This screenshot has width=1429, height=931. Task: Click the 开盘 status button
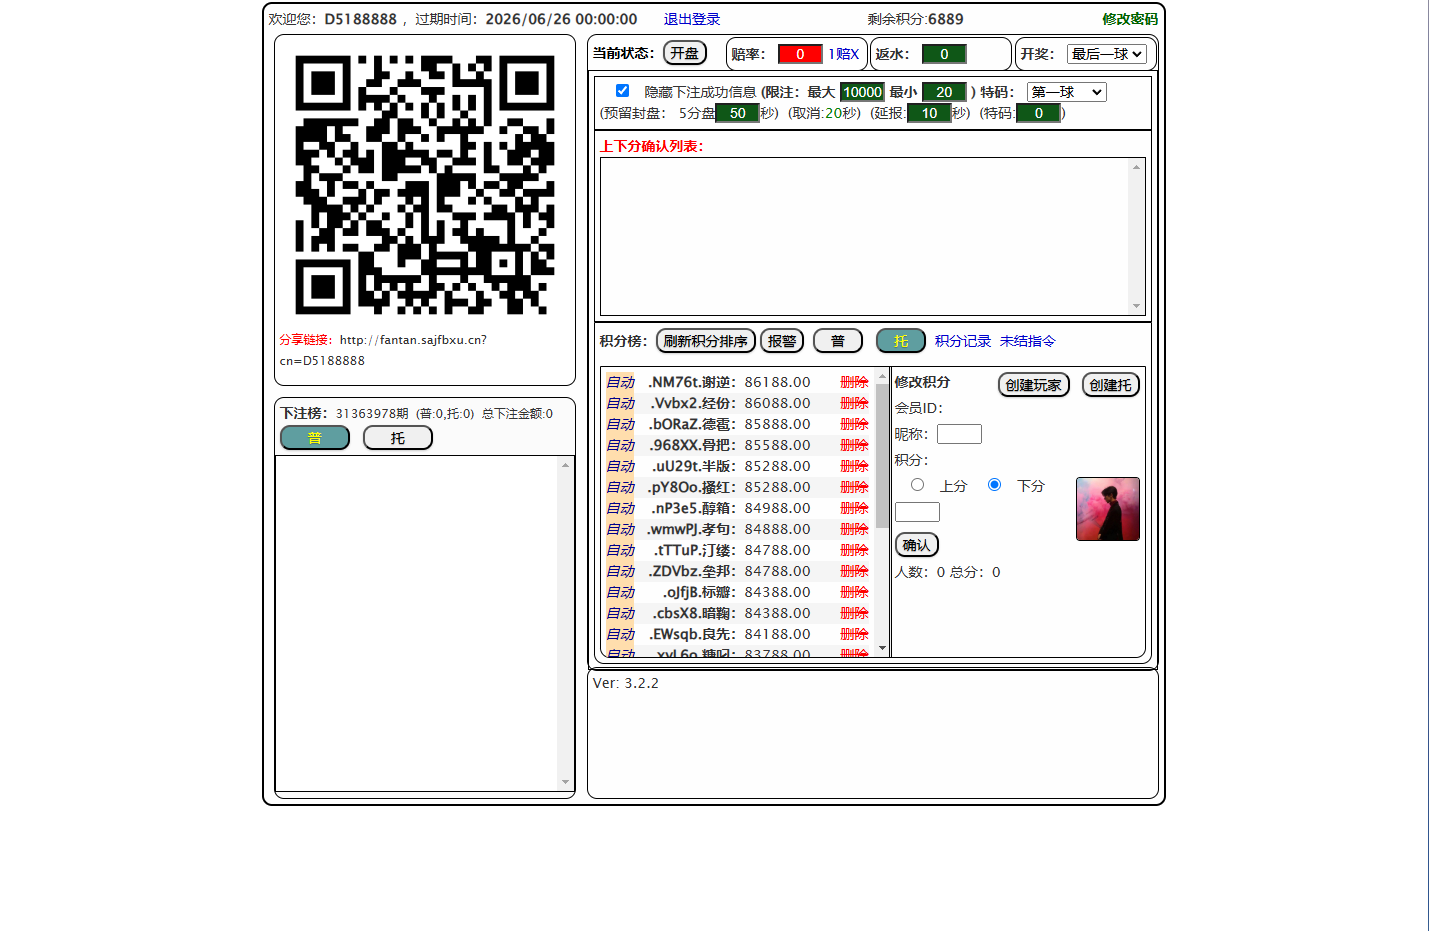tap(684, 53)
